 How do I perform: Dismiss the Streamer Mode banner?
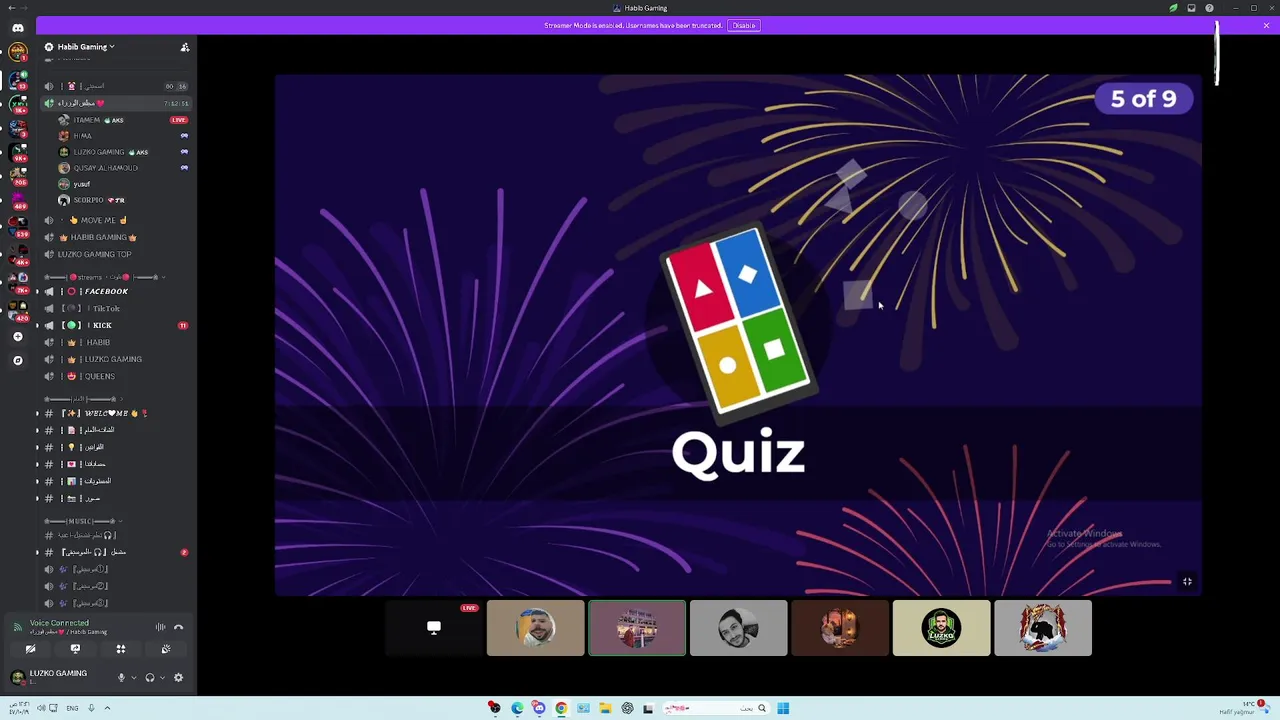point(1266,25)
